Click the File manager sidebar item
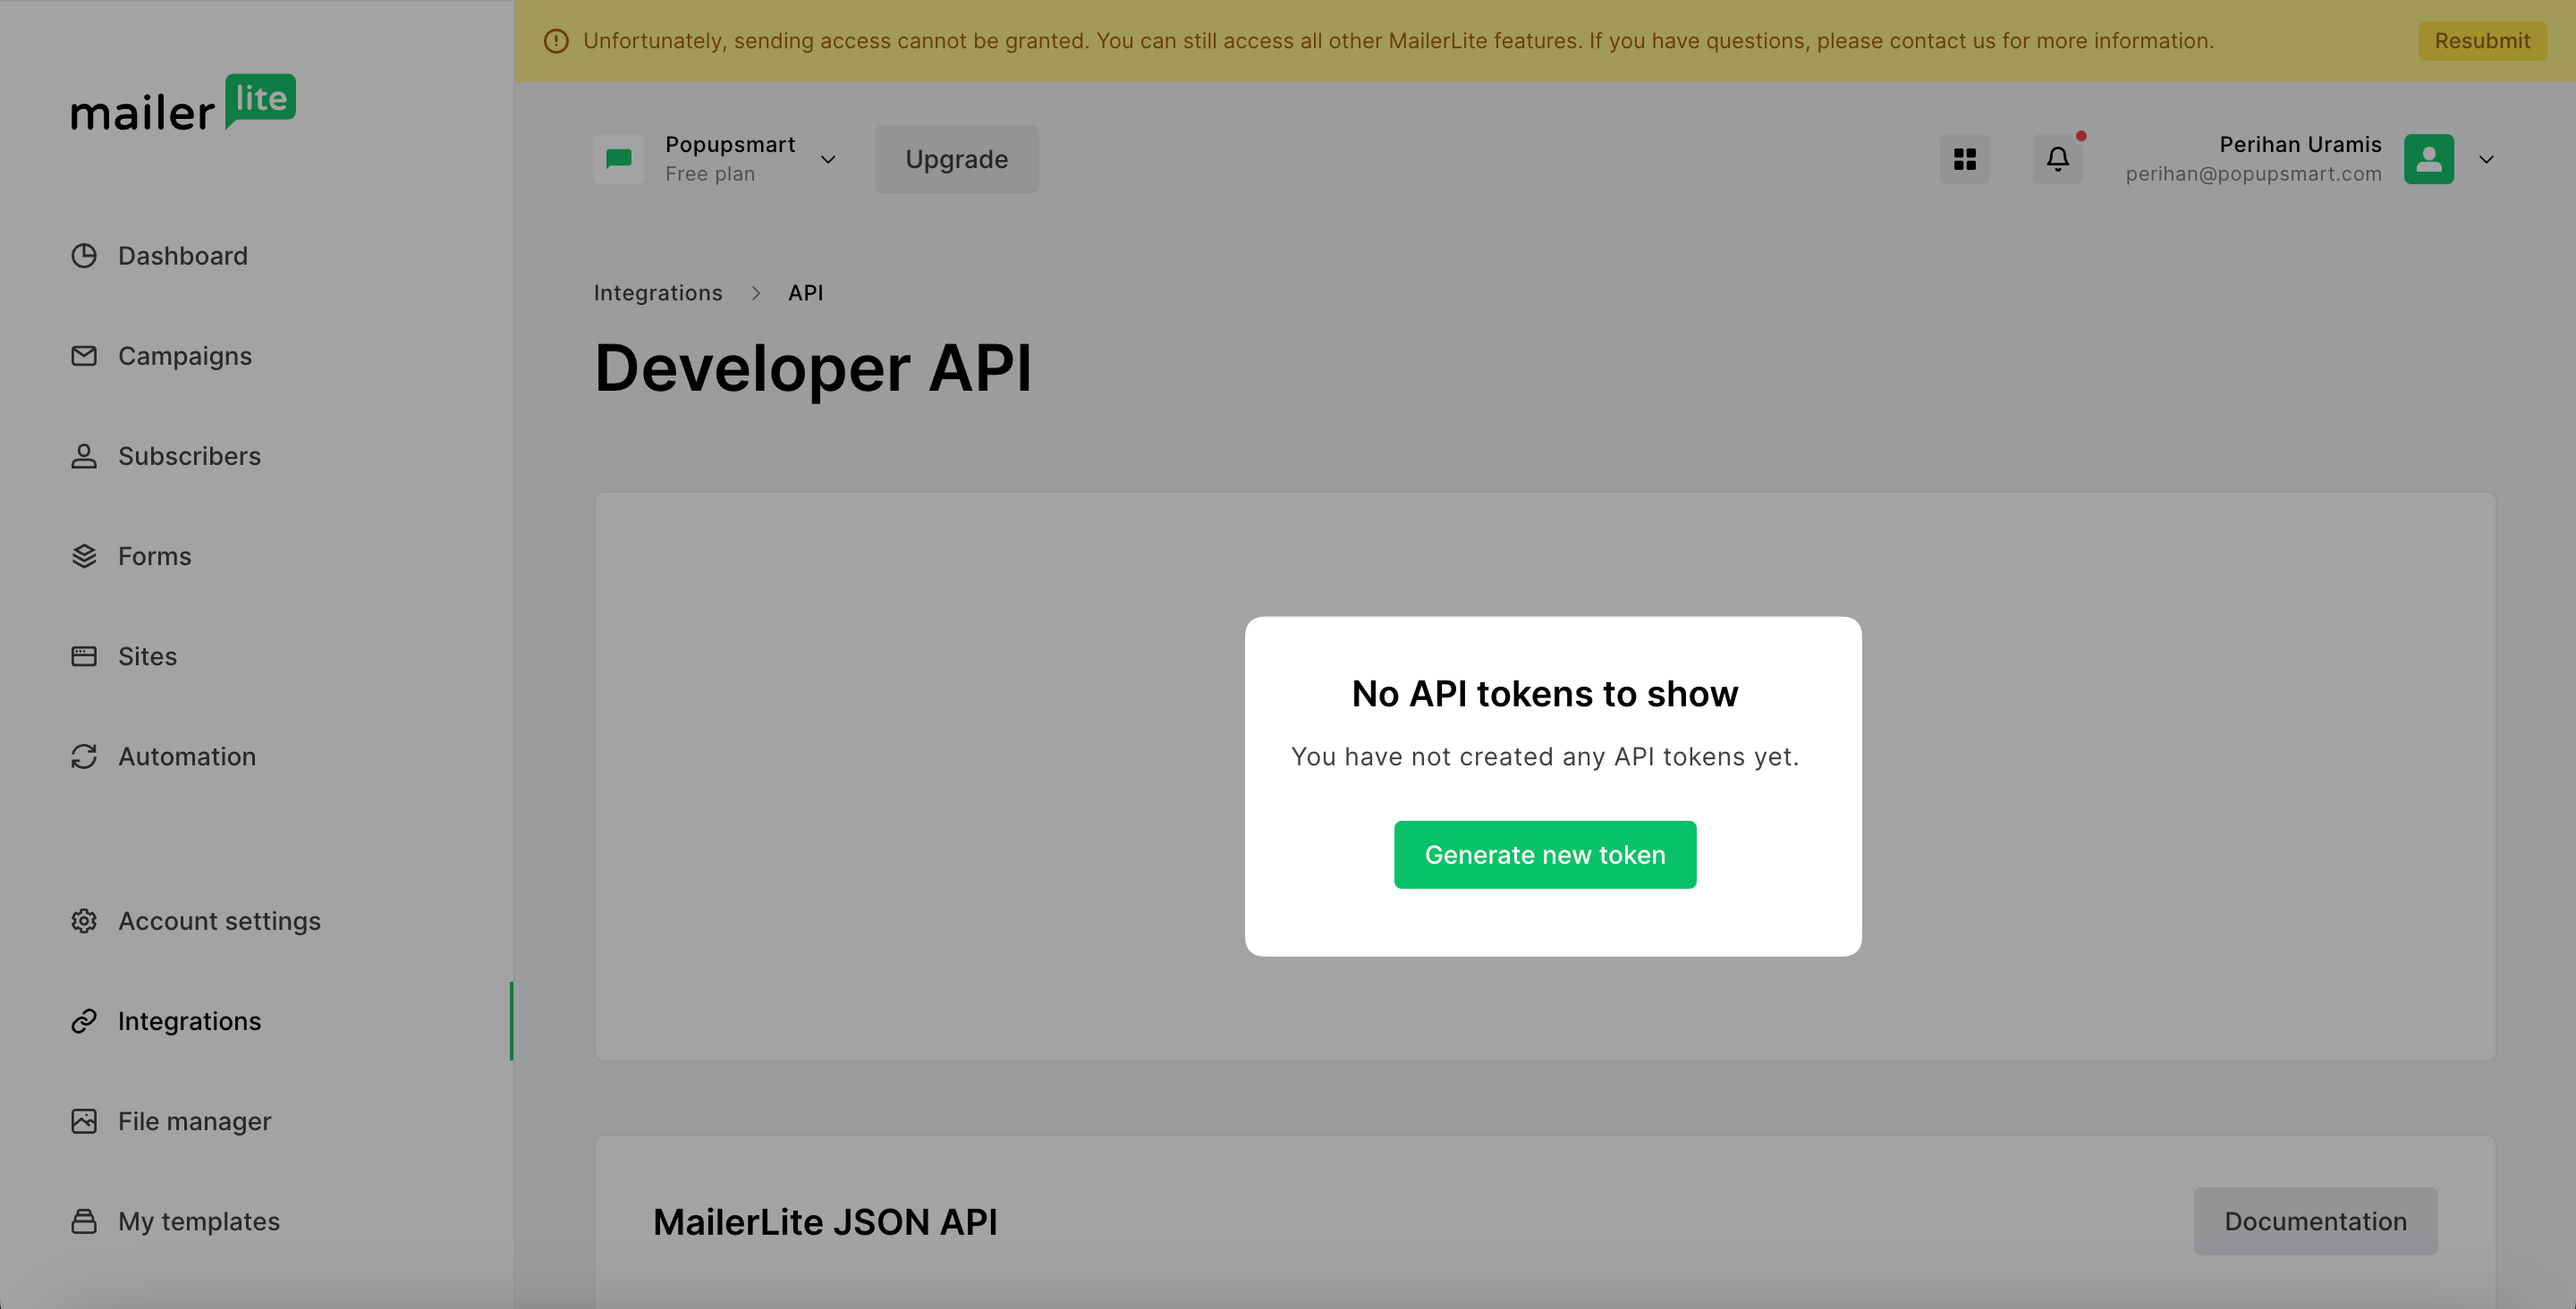The image size is (2576, 1309). (x=194, y=1119)
